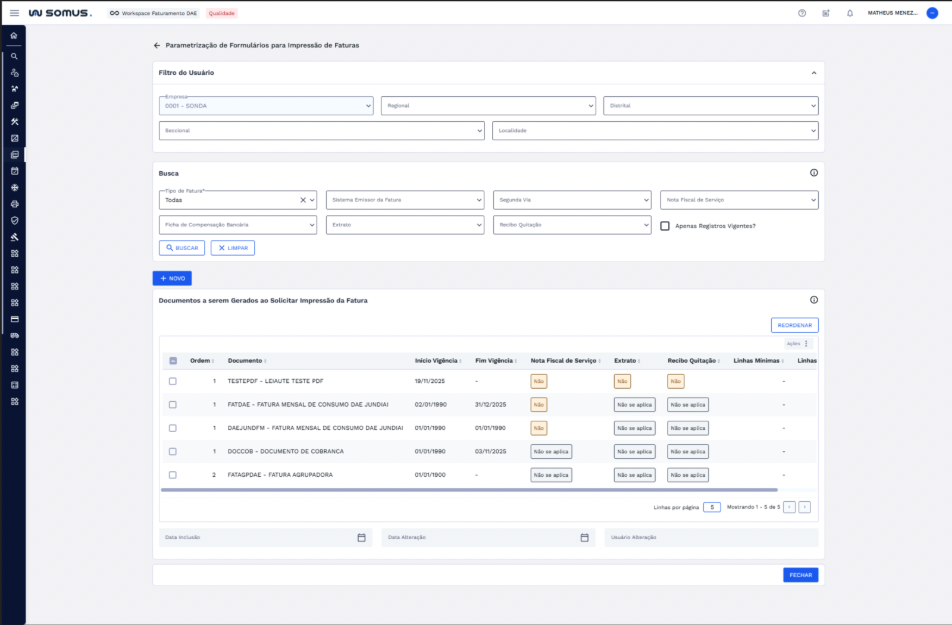Open the Tipo de Fatura dropdown
The height and width of the screenshot is (625, 952).
238,200
